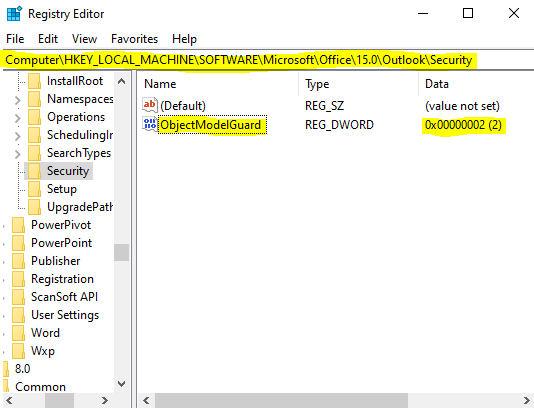Select the Operations folder icon
The height and width of the screenshot is (408, 534).
34,117
